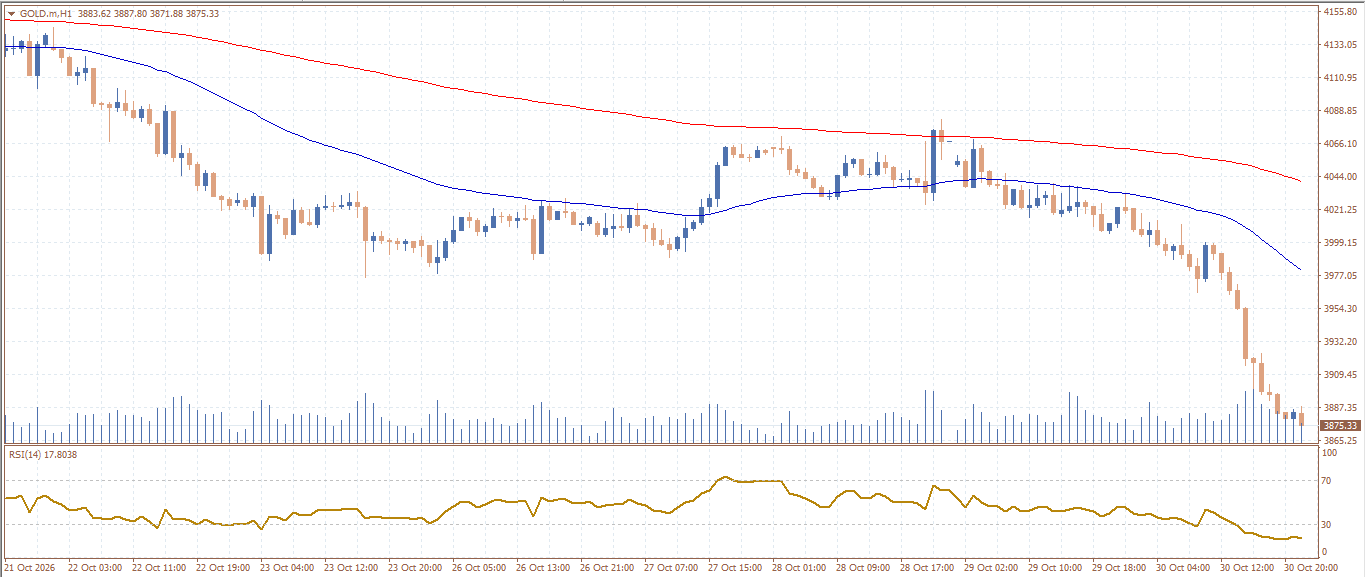
Task: Click the 3977.05 price axis label
Action: (x=1338, y=276)
